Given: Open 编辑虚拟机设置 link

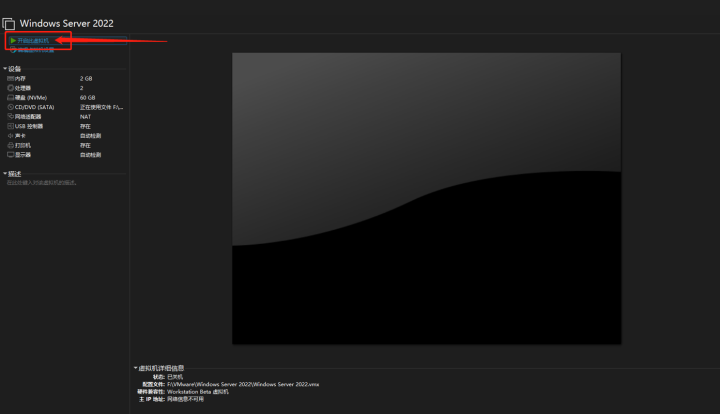Looking at the screenshot, I should [36, 50].
